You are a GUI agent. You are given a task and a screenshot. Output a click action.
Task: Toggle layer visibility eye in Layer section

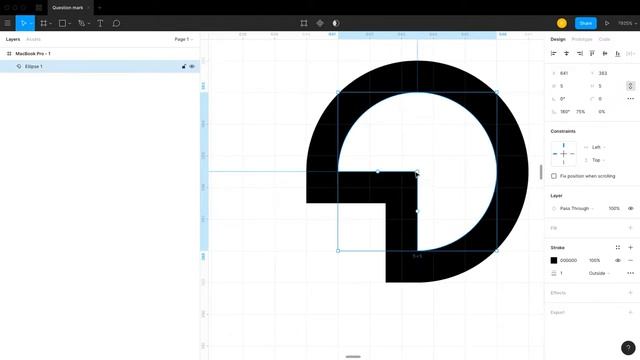[630, 209]
